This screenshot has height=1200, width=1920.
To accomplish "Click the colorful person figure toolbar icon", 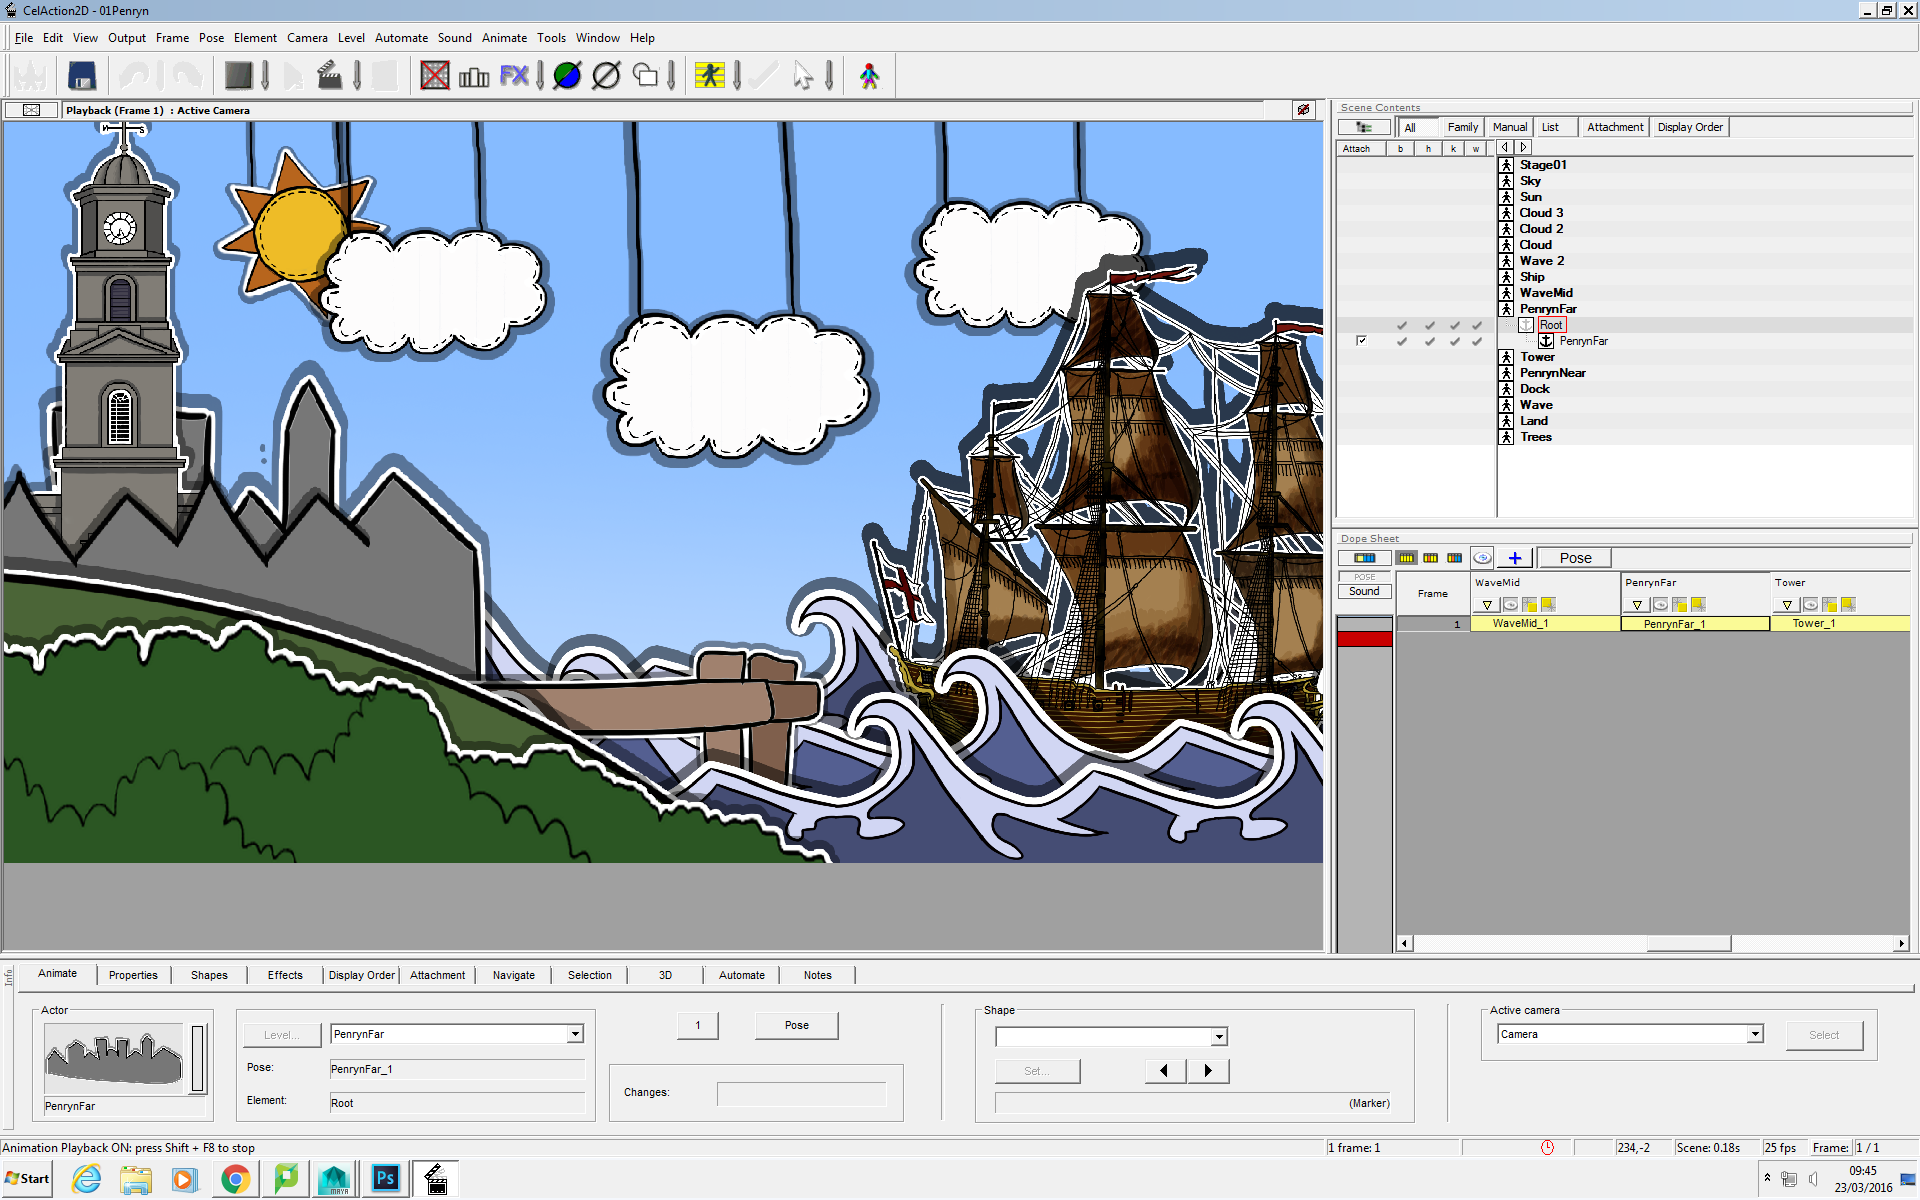I will coord(870,76).
